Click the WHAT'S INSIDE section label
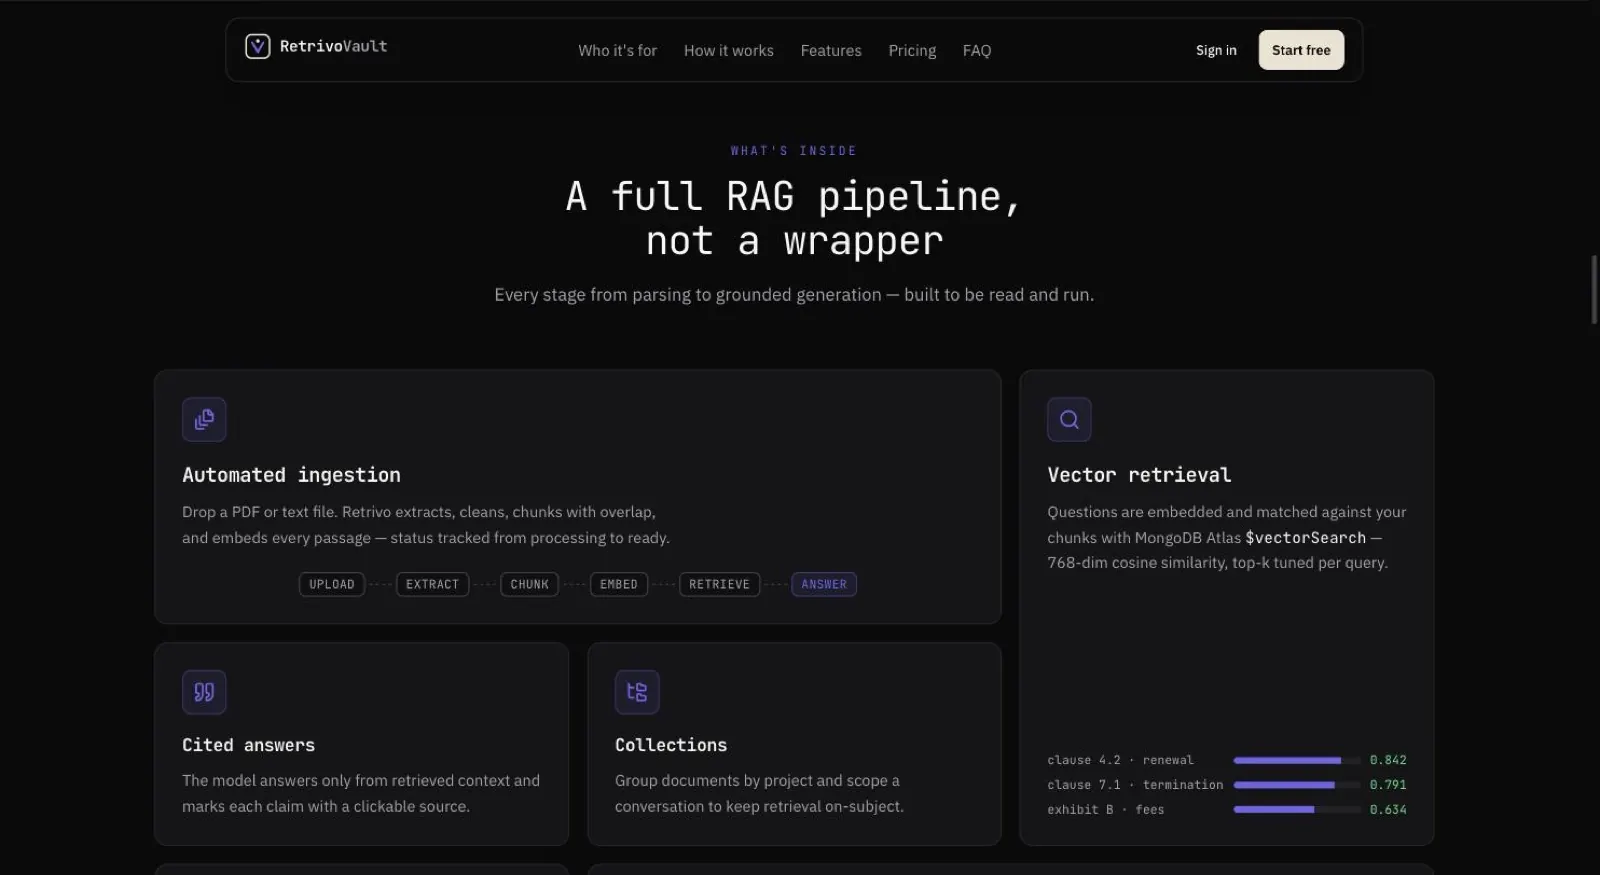This screenshot has height=875, width=1600. pyautogui.click(x=794, y=151)
